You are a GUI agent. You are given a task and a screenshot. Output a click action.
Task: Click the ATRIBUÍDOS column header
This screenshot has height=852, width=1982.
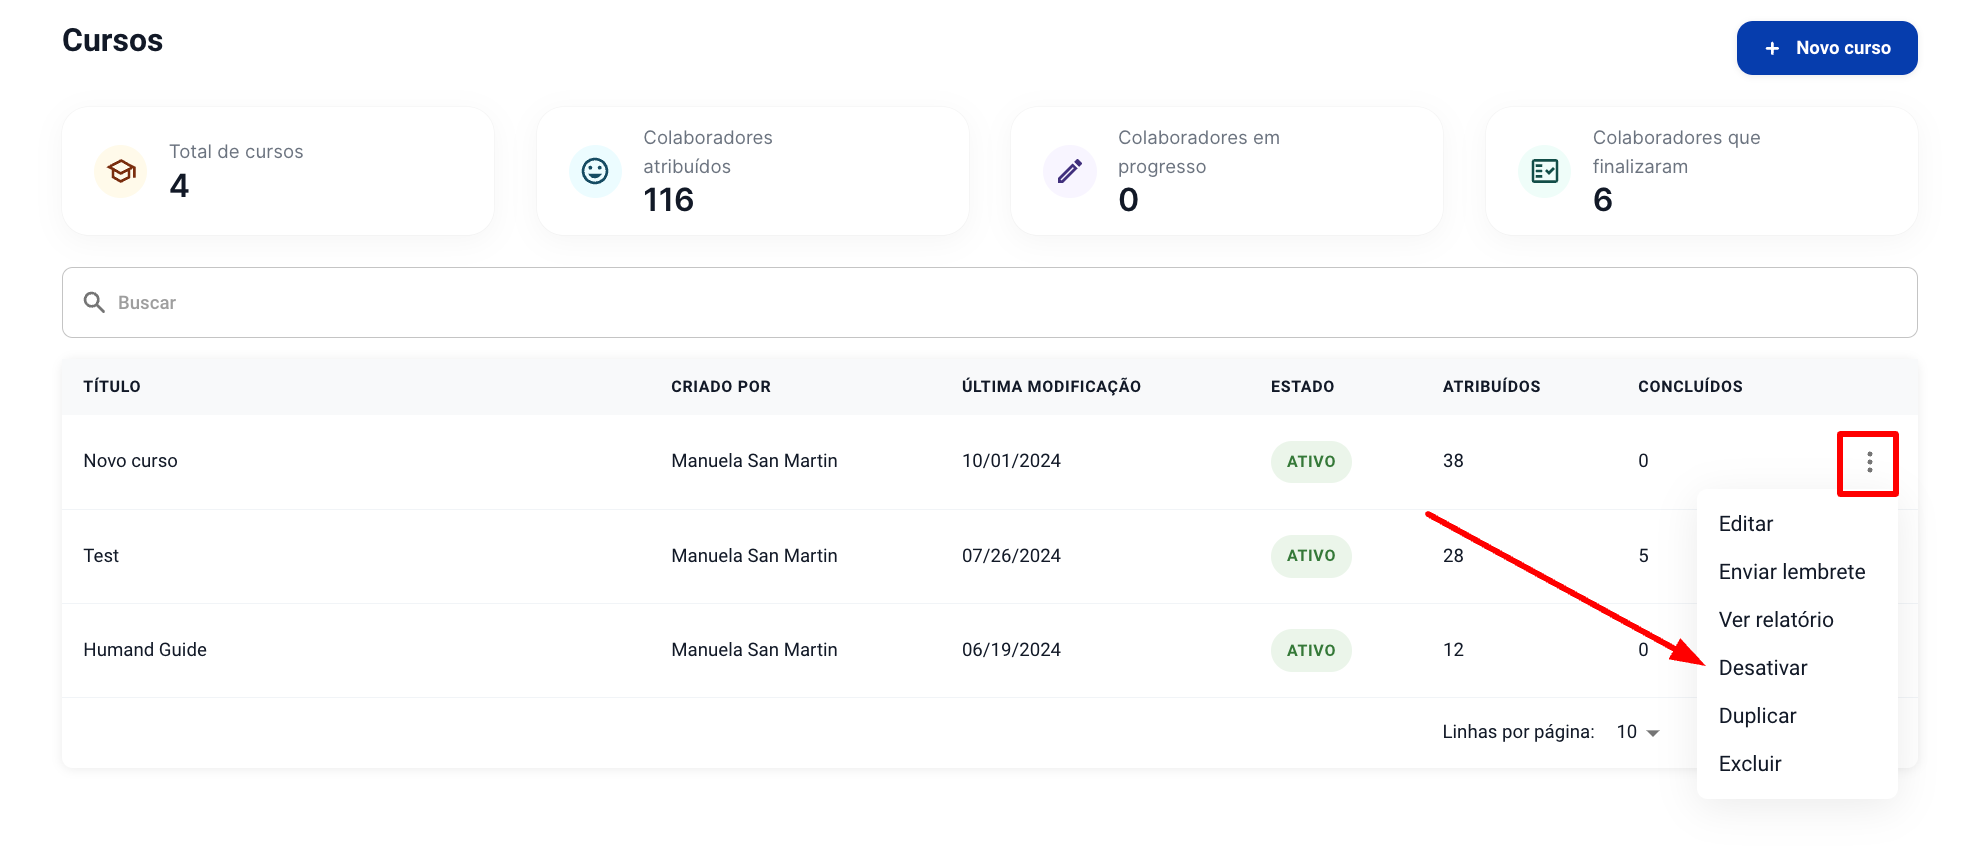[x=1491, y=387]
